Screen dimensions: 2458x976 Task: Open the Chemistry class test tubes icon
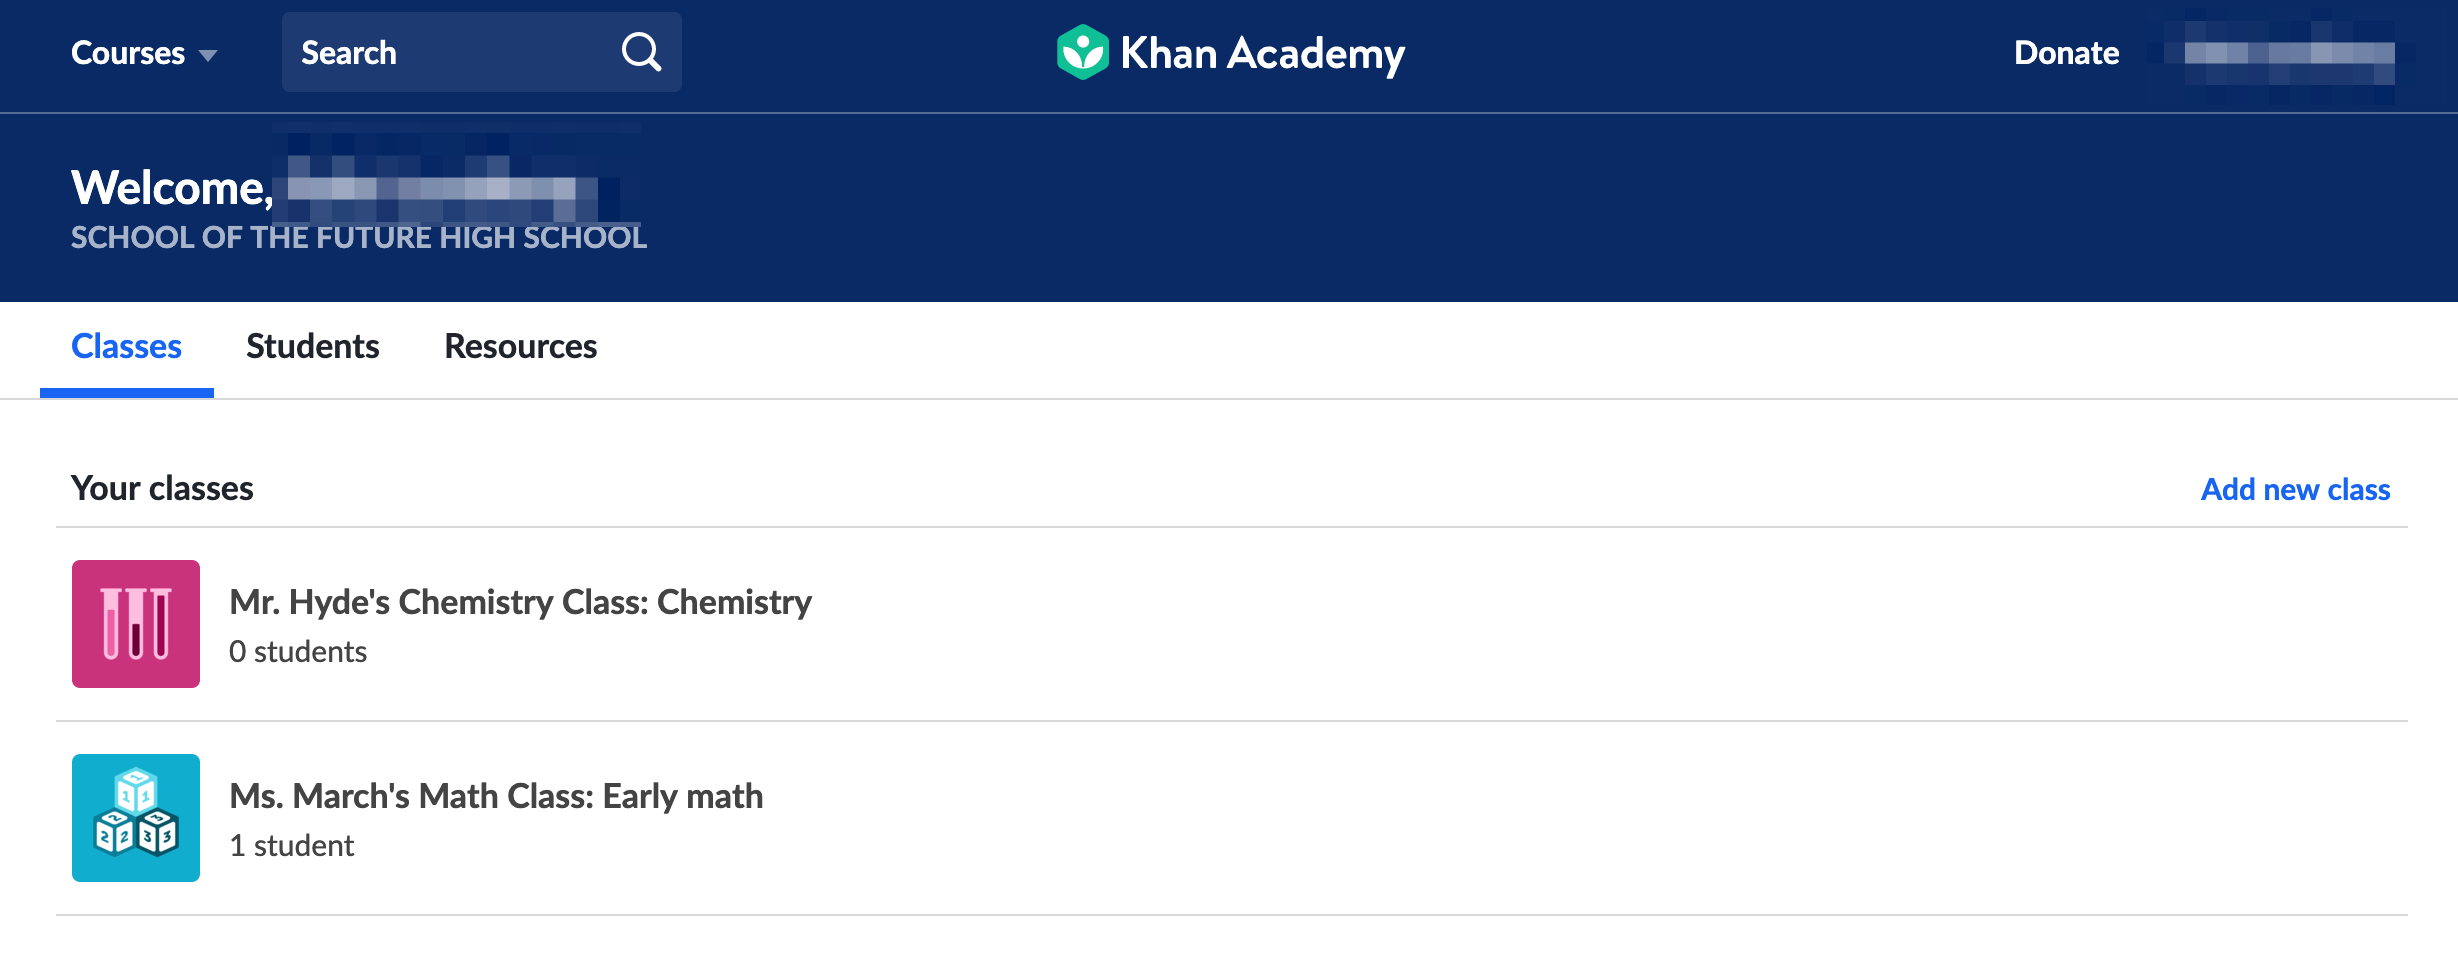tap(136, 624)
